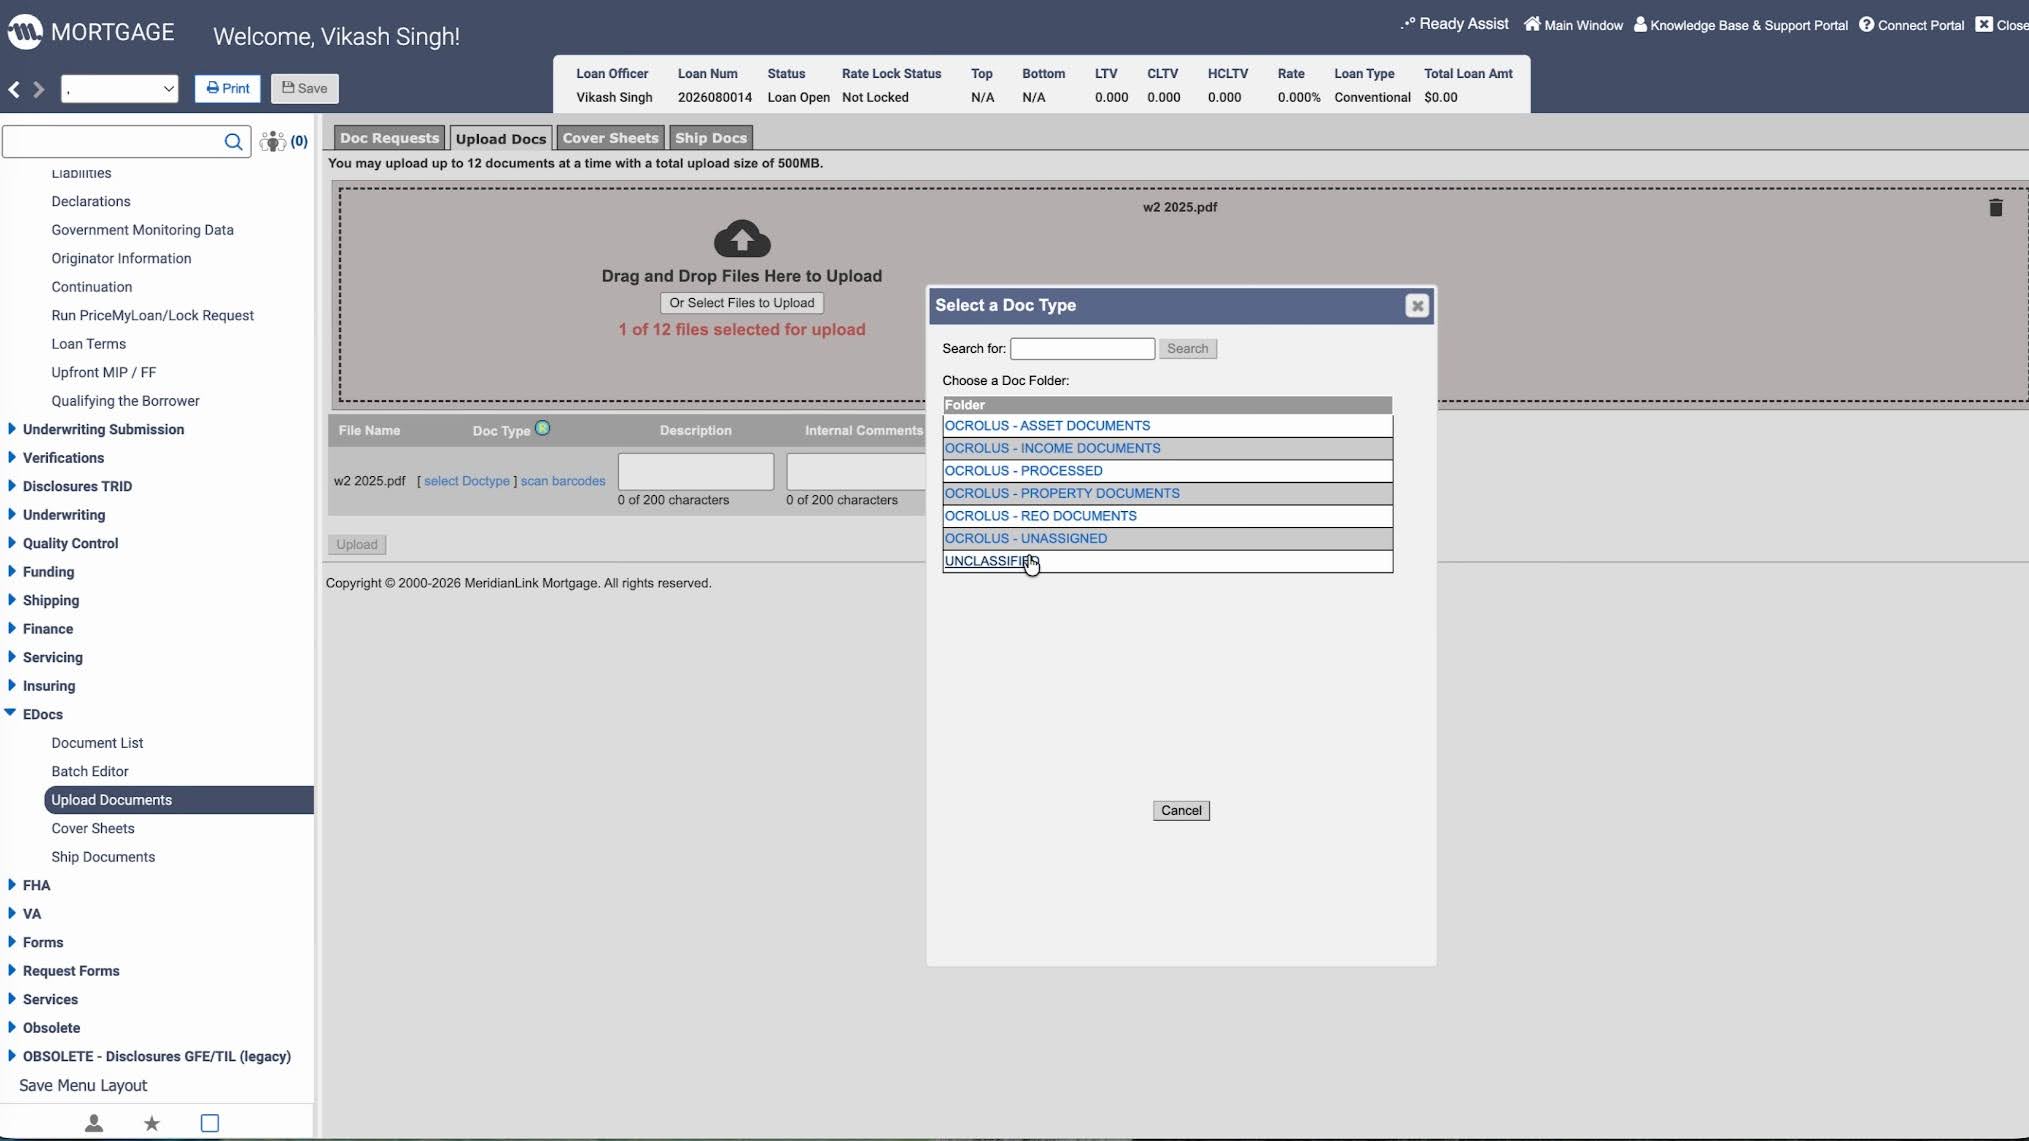Click the back navigation arrow
Screen dimensions: 2029x1141
[14, 89]
